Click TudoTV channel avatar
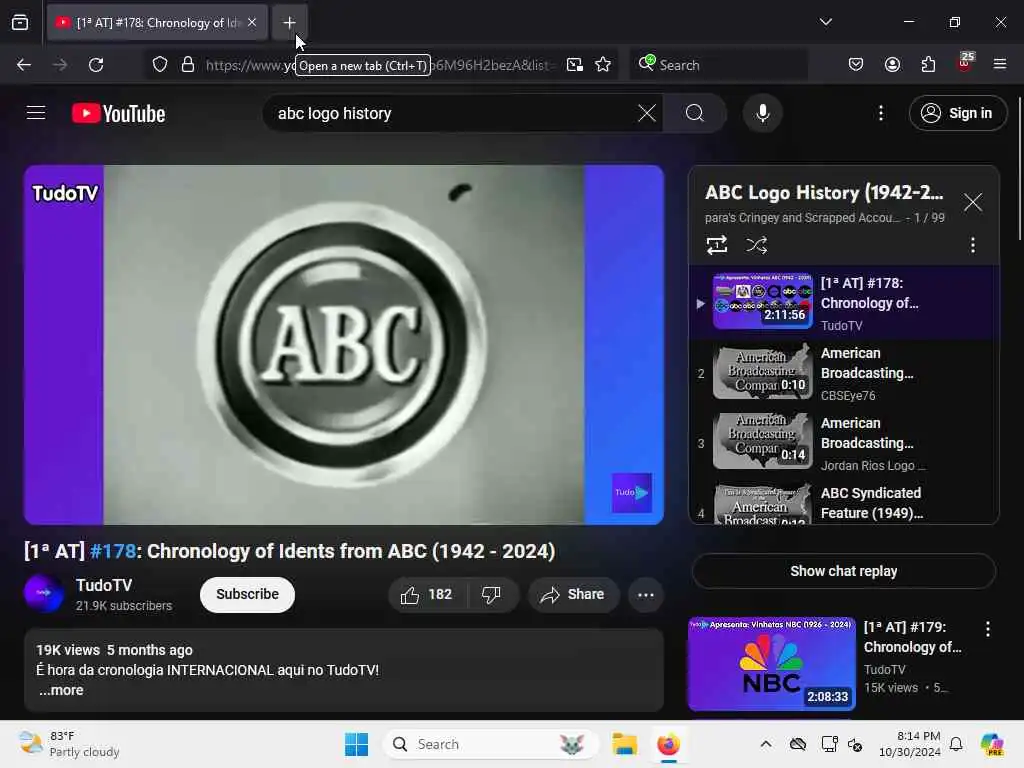 44,593
